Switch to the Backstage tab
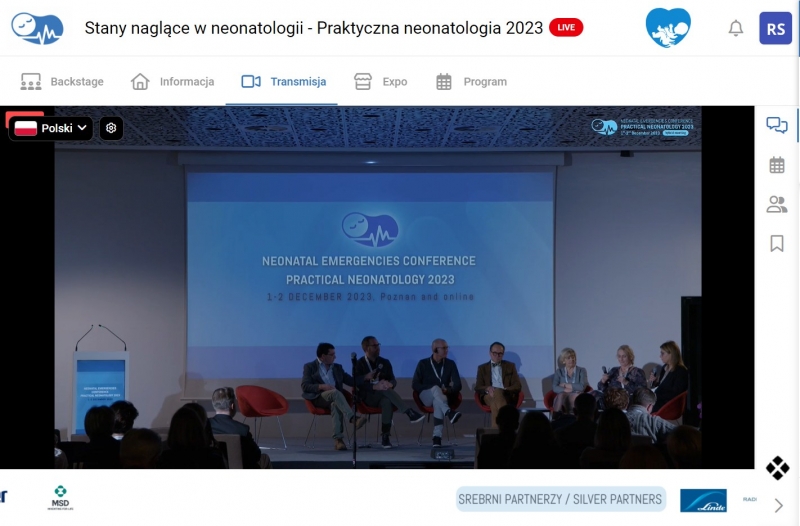The height and width of the screenshot is (526, 800). [62, 82]
